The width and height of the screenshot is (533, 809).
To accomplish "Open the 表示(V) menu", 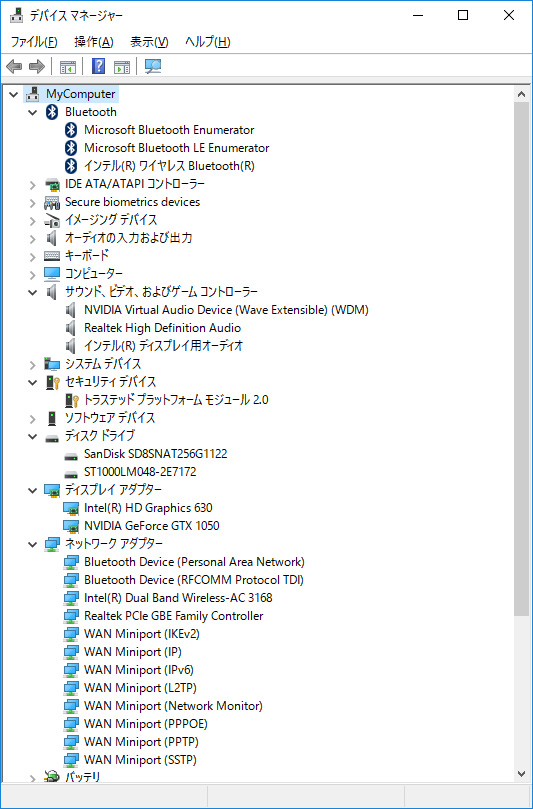I will pos(149,42).
